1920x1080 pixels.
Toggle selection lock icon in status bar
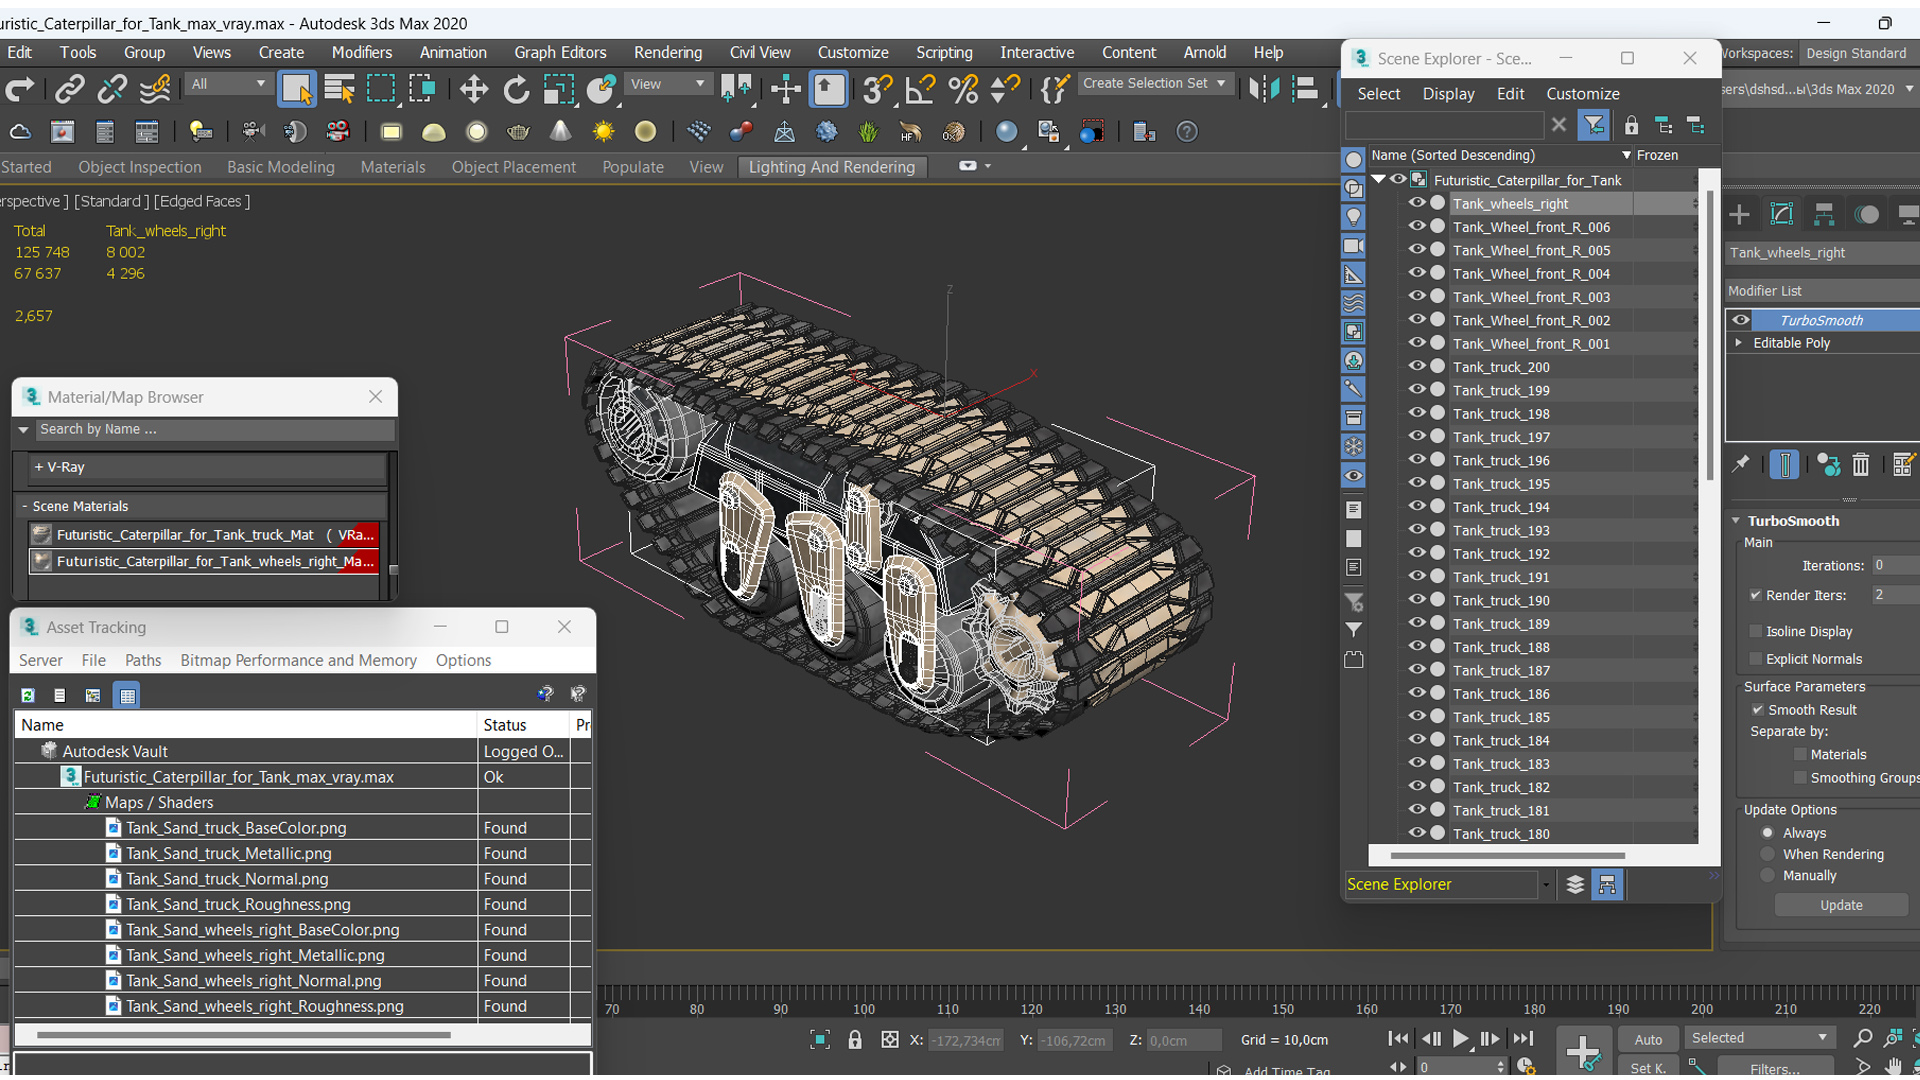(855, 1040)
